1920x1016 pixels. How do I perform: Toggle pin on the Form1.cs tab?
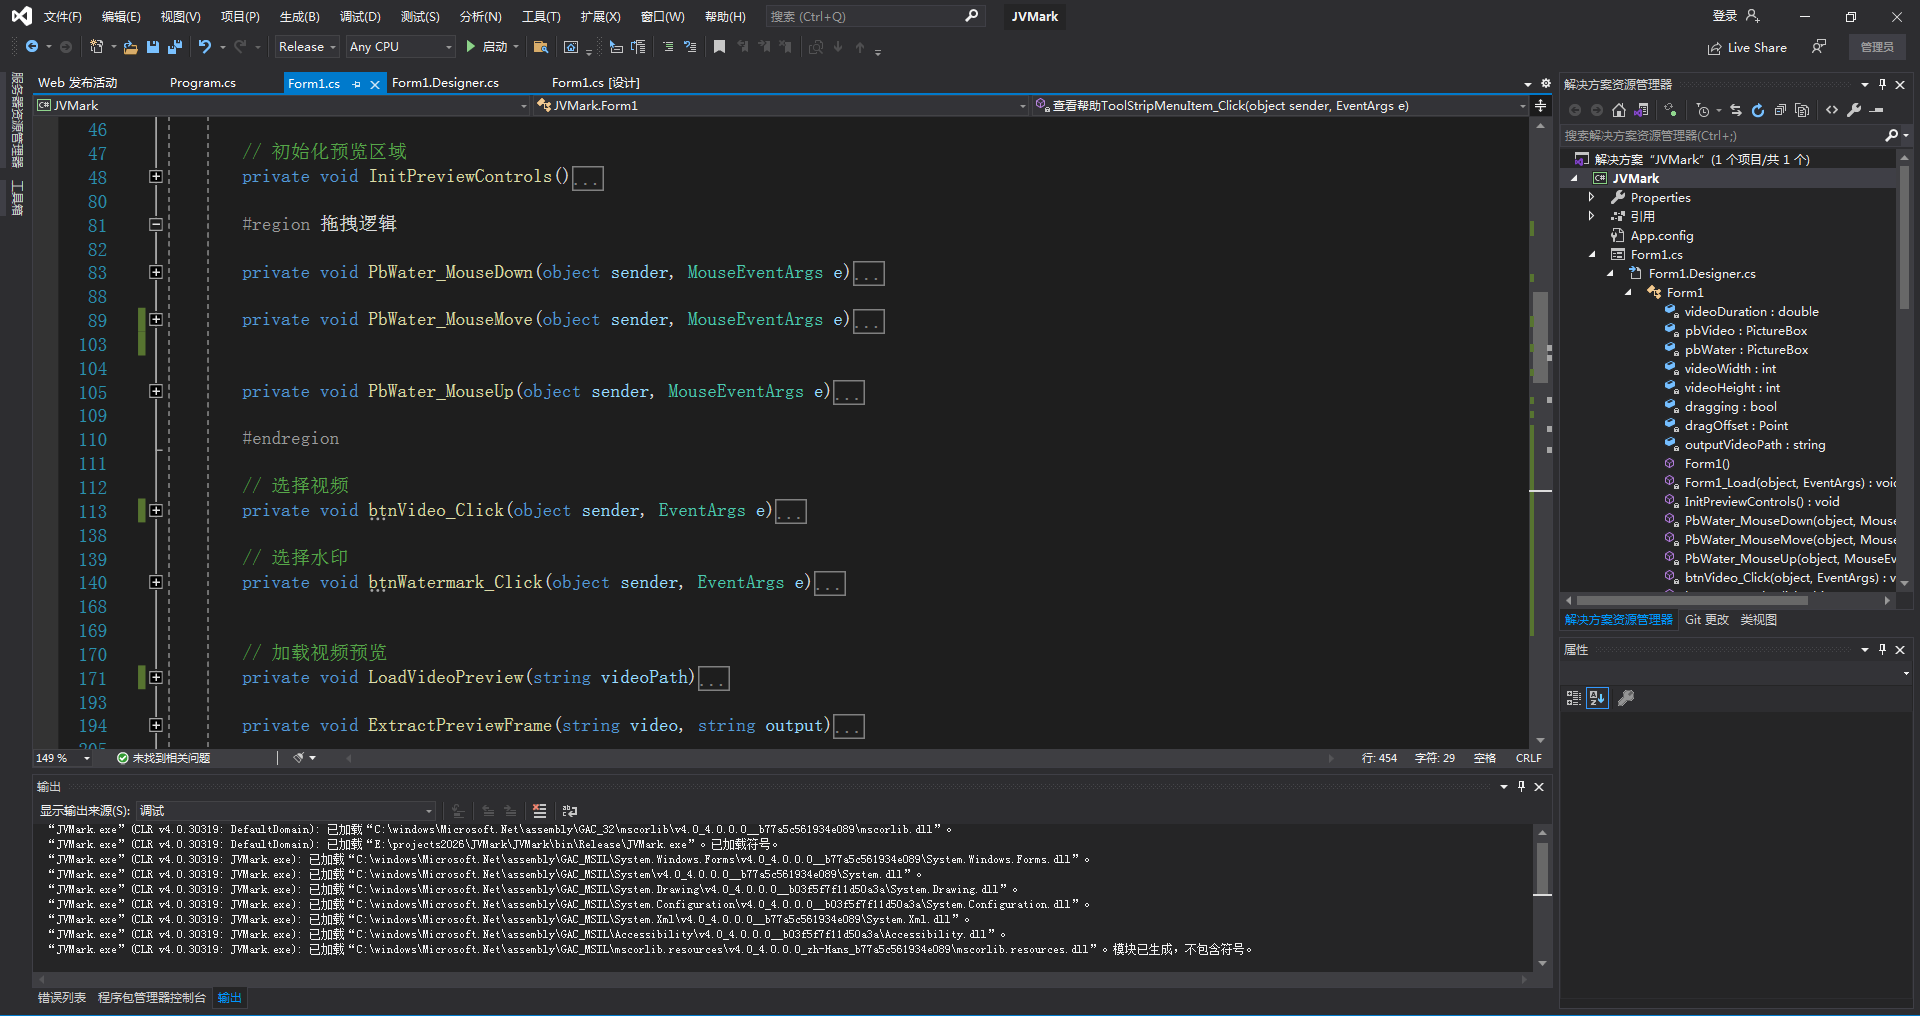357,84
